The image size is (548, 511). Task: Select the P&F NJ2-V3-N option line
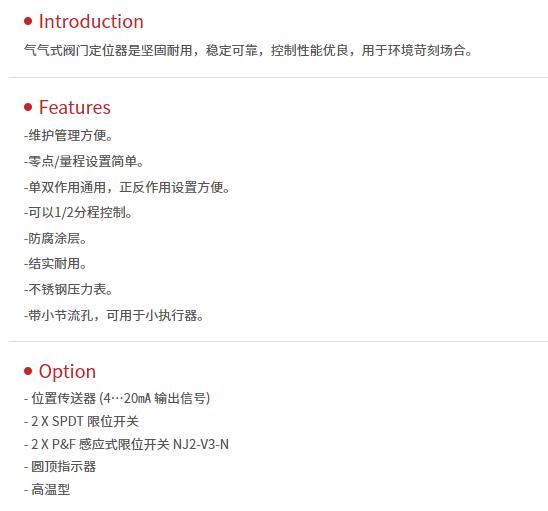click(126, 445)
